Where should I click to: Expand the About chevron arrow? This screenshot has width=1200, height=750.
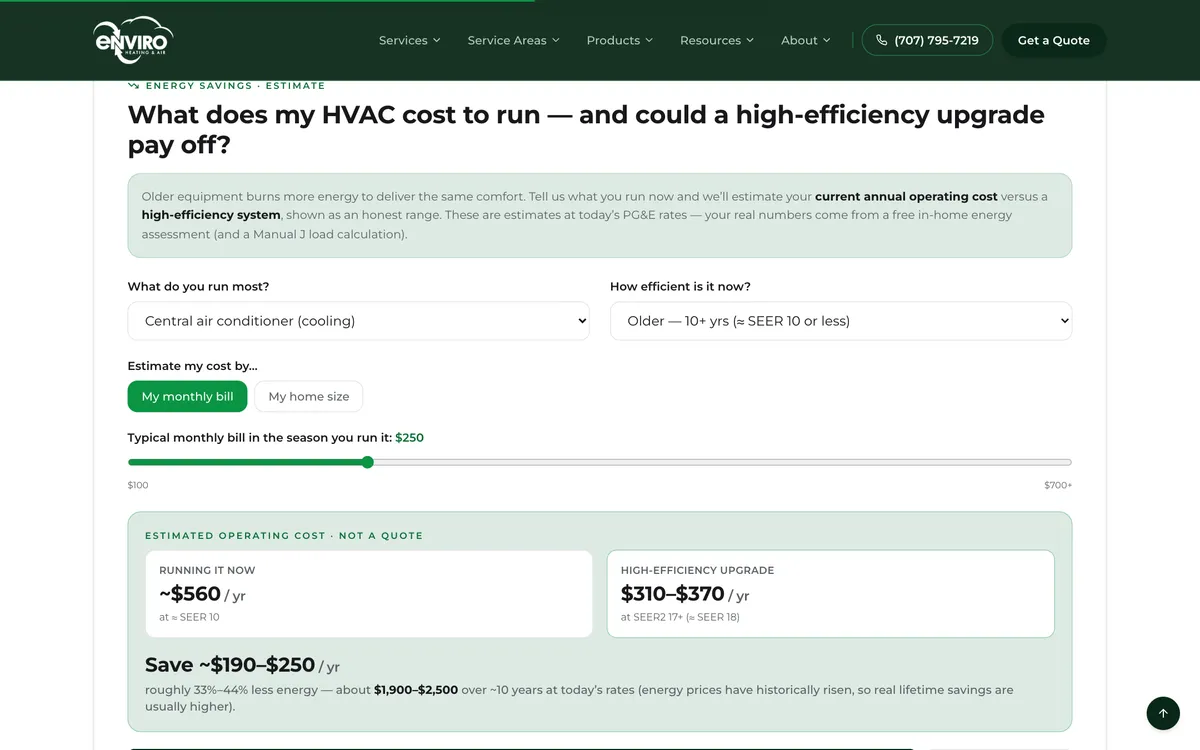point(826,40)
